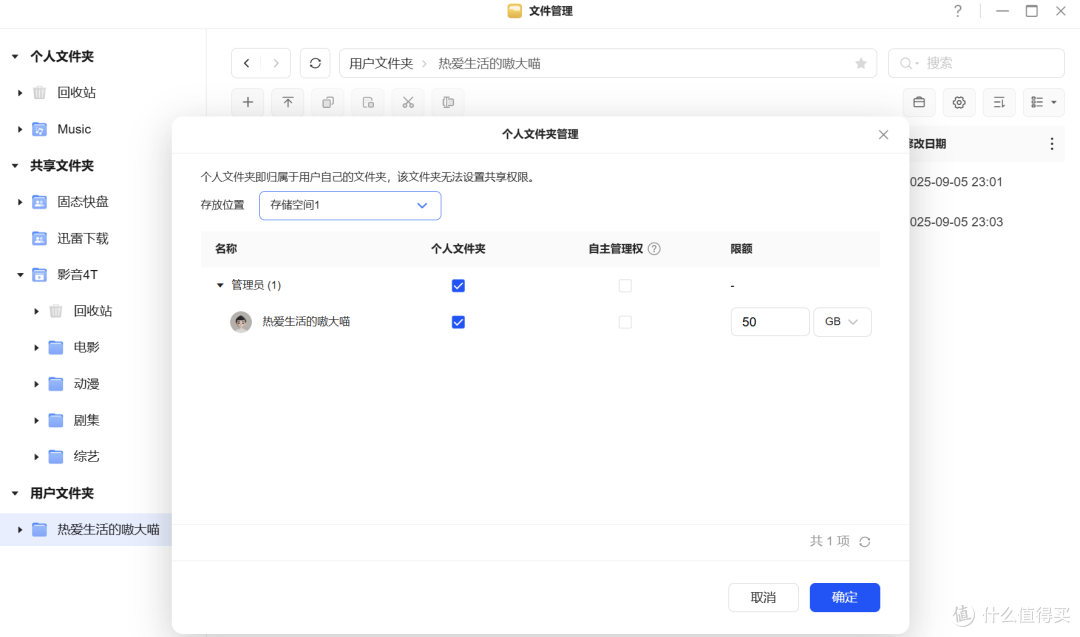Go back with the left arrow button
The width and height of the screenshot is (1080, 637).
247,63
